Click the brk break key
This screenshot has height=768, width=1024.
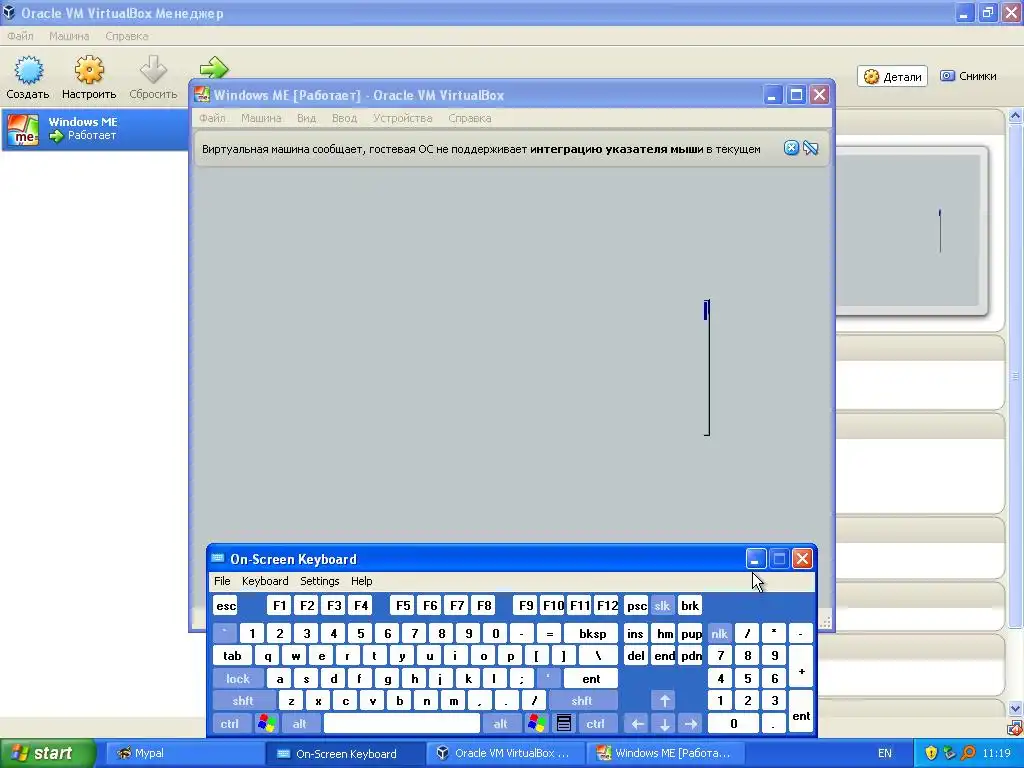[690, 606]
